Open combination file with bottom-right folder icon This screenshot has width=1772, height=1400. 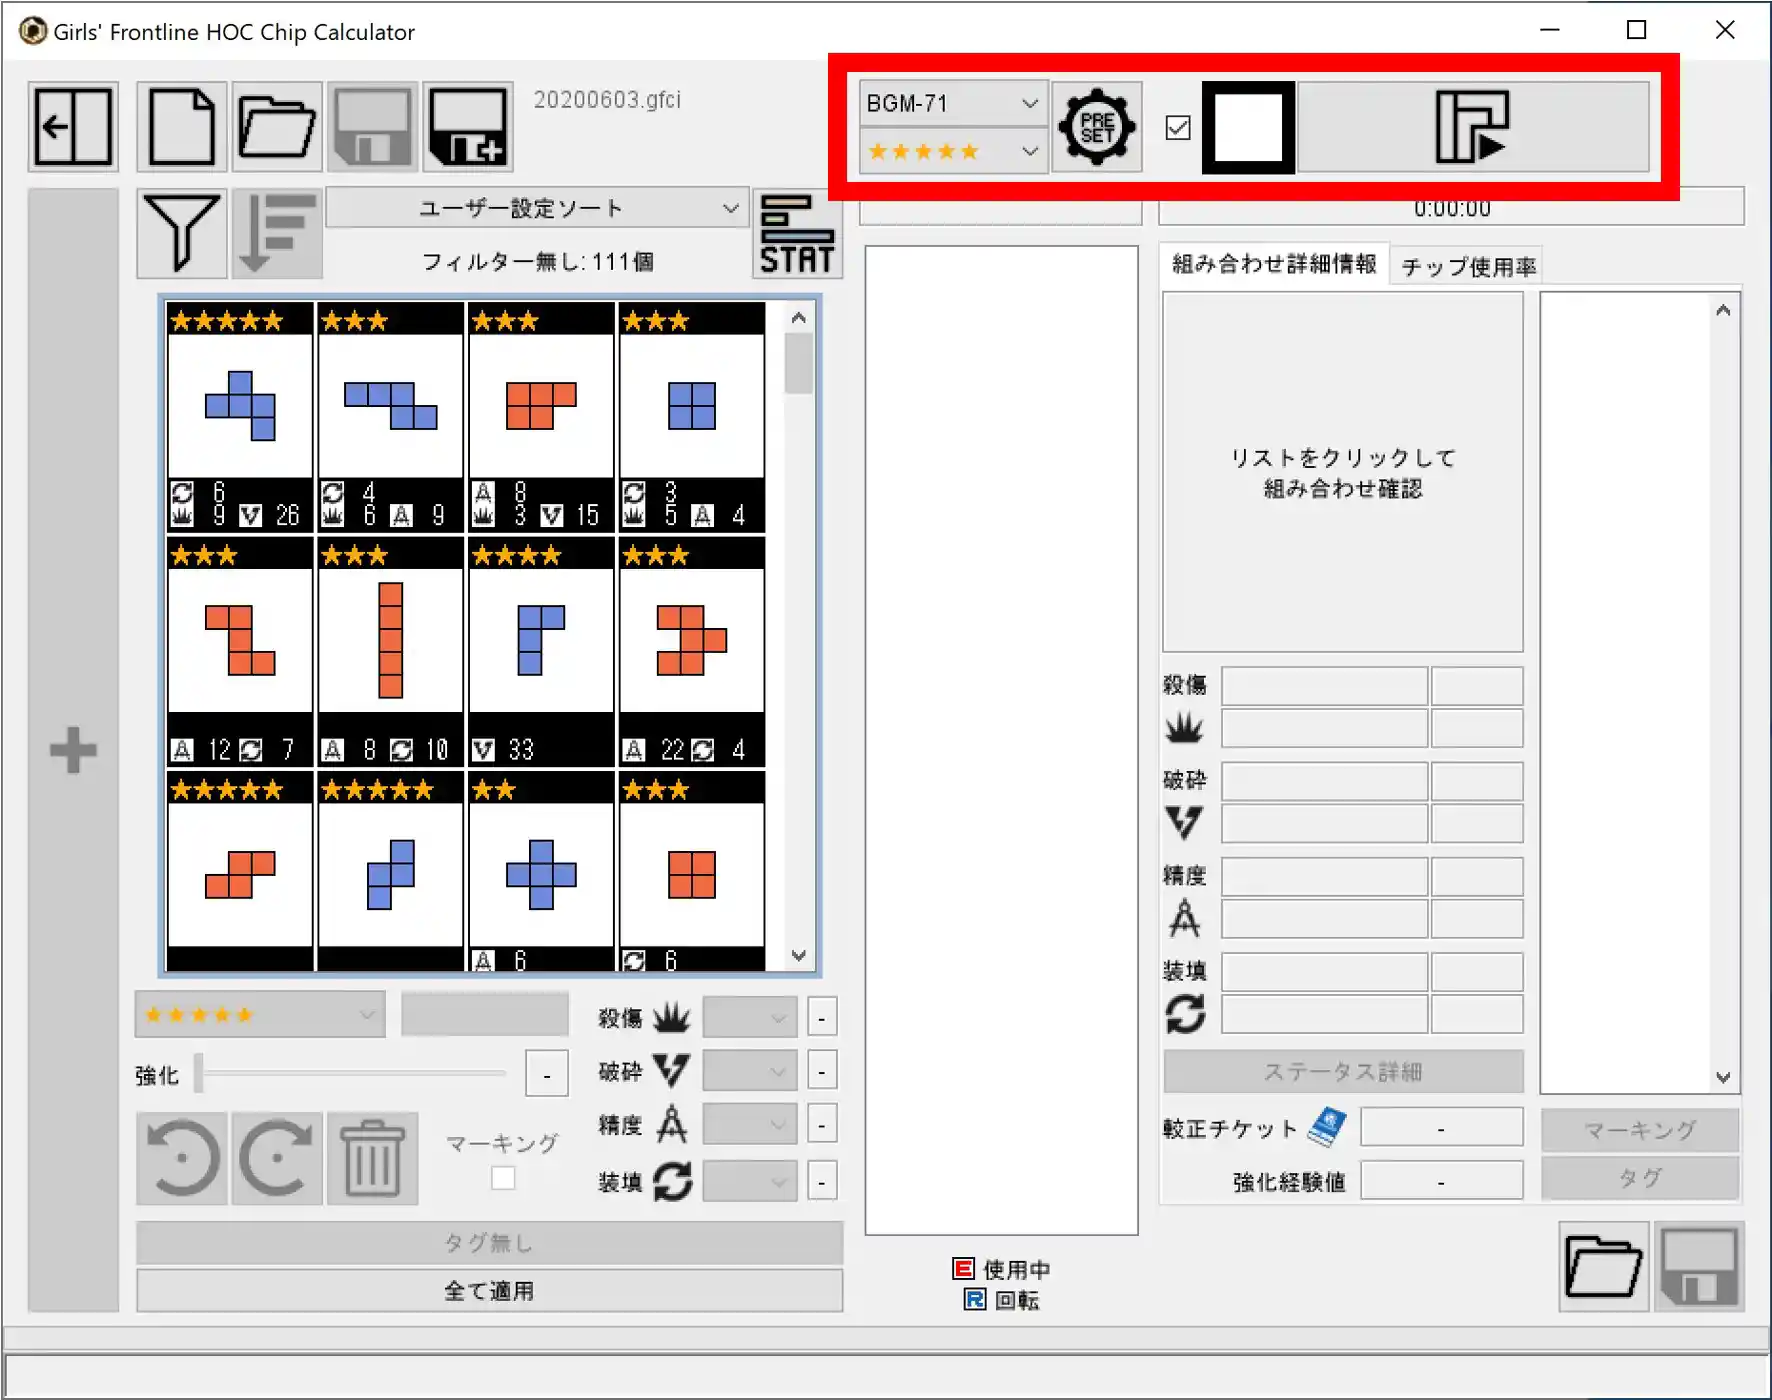coord(1604,1266)
